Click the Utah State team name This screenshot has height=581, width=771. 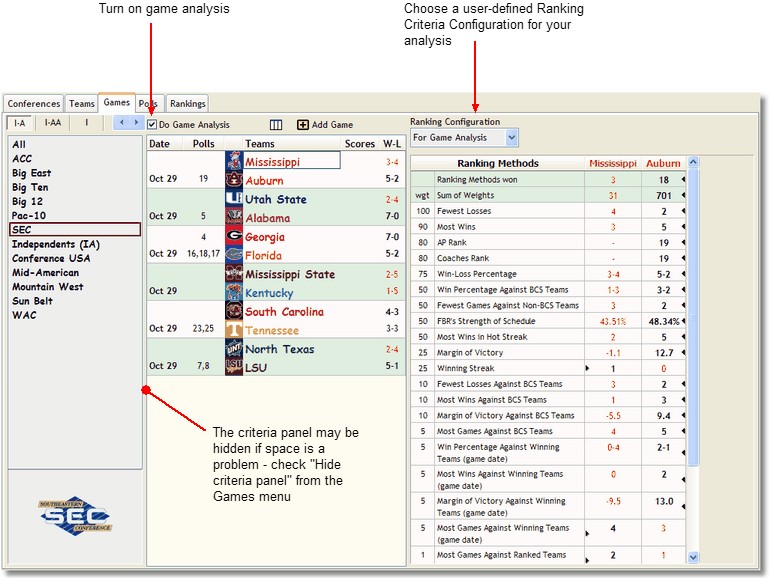click(276, 199)
